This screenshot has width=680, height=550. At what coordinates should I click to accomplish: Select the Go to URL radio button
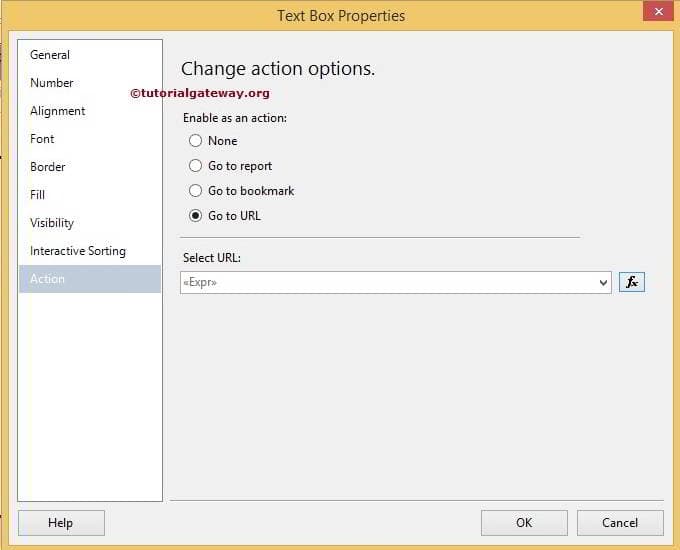(195, 216)
